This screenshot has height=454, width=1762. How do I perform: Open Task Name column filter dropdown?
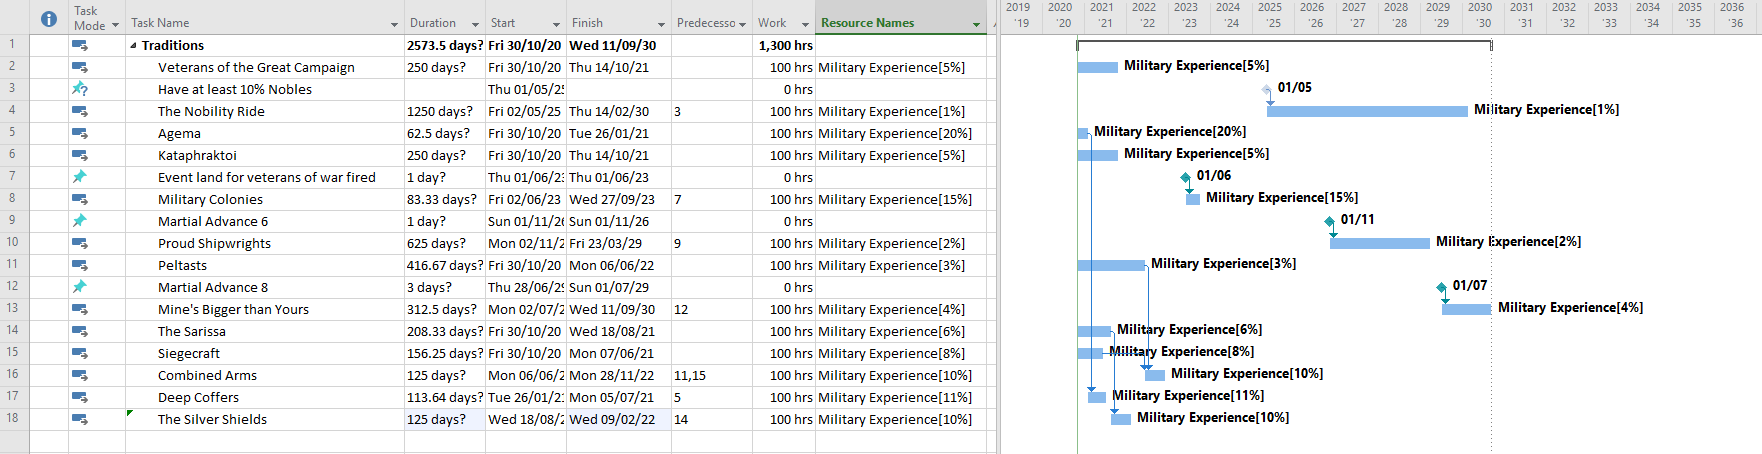point(394,24)
